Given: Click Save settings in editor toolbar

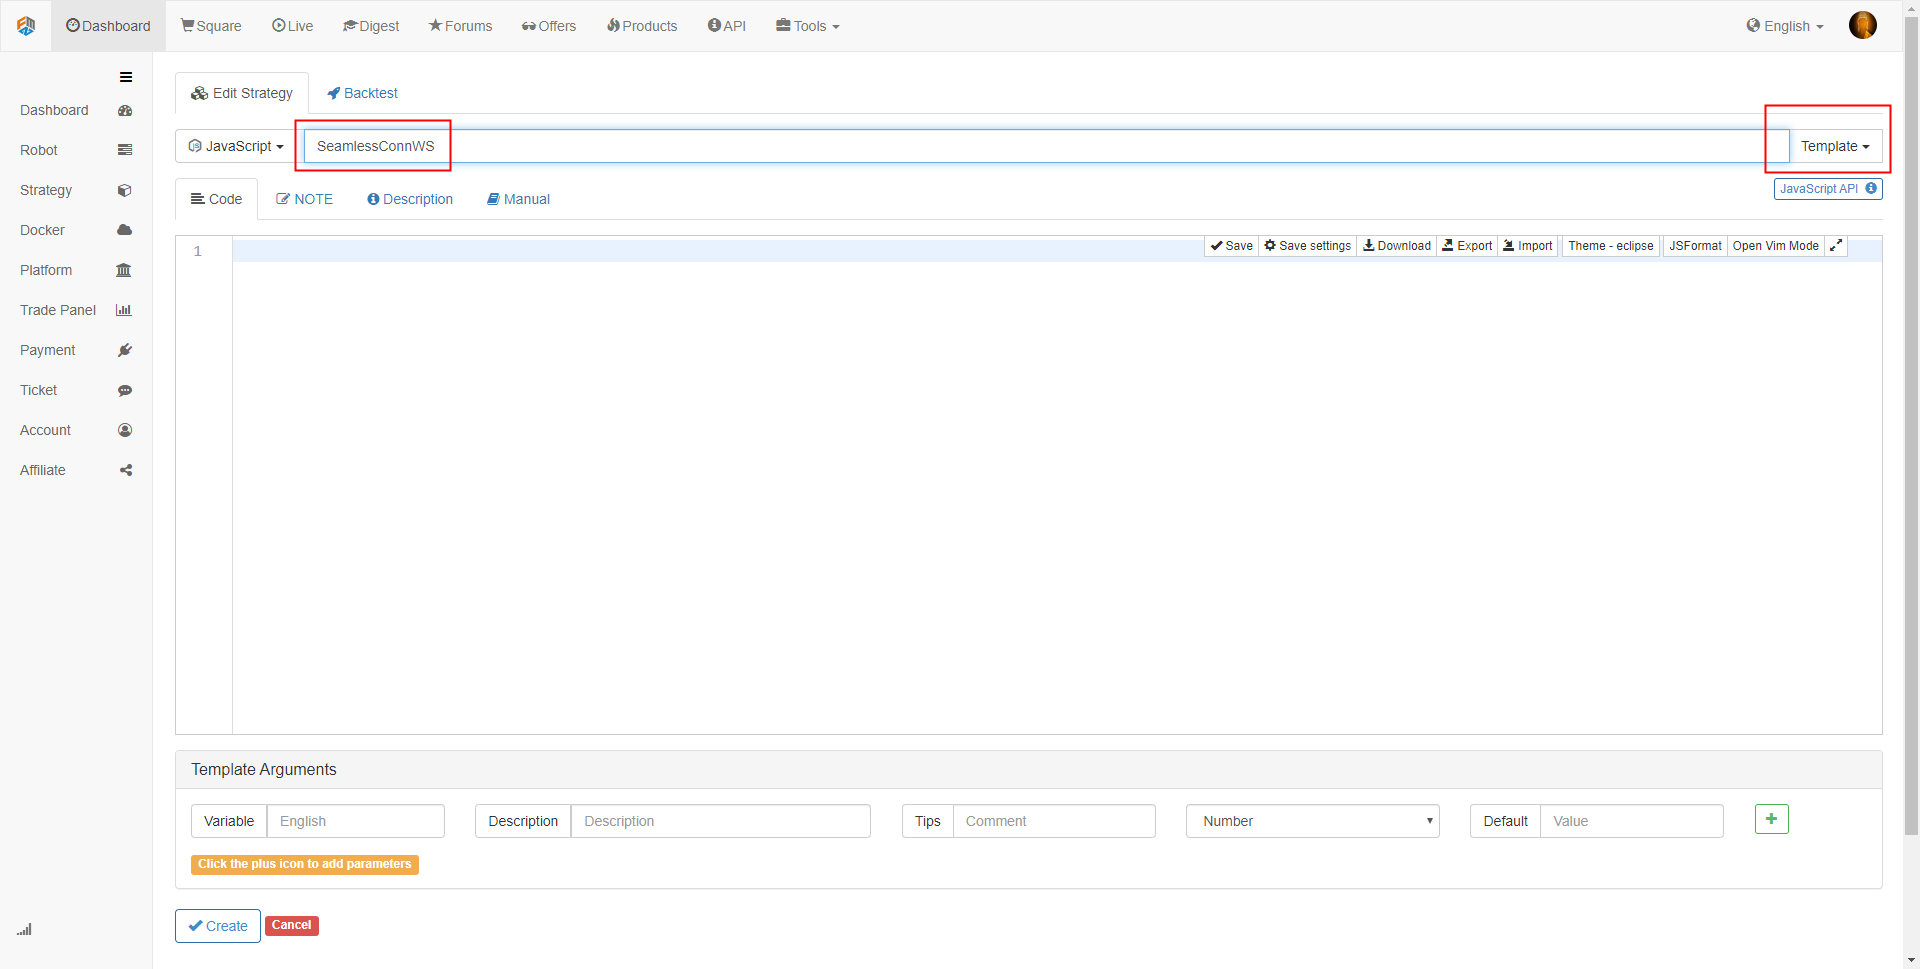Looking at the screenshot, I should click(1308, 246).
